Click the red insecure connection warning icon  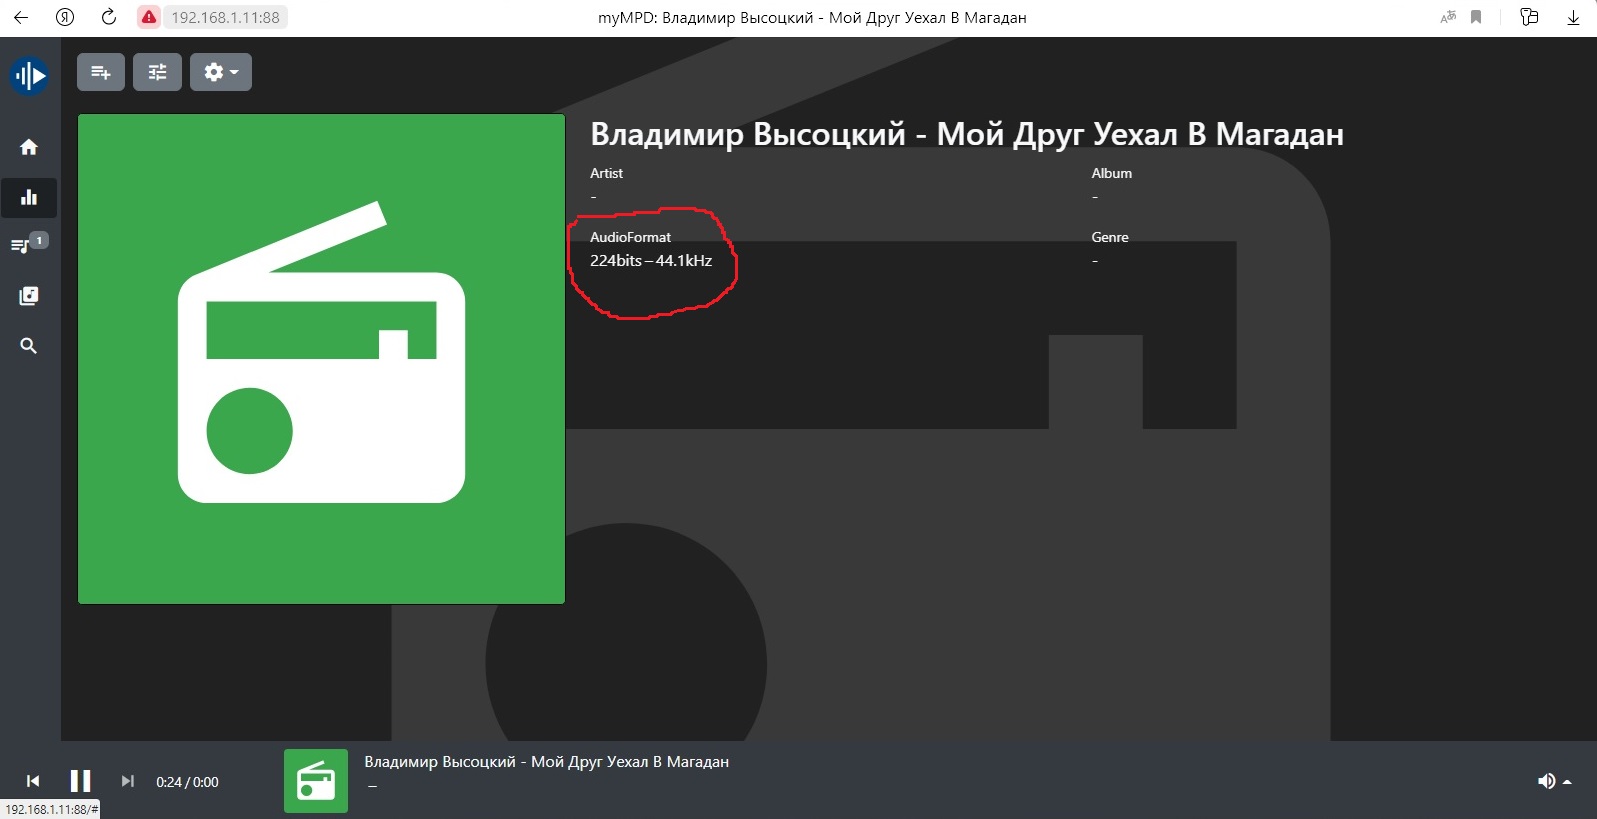tap(148, 17)
